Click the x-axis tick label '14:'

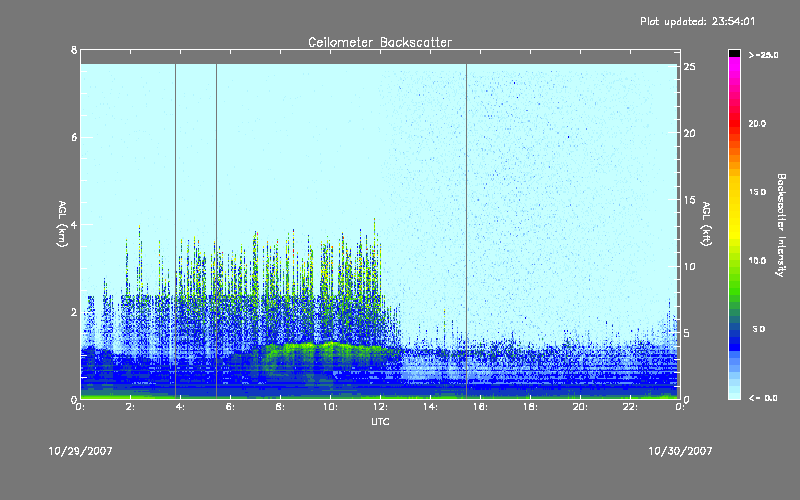click(x=430, y=407)
